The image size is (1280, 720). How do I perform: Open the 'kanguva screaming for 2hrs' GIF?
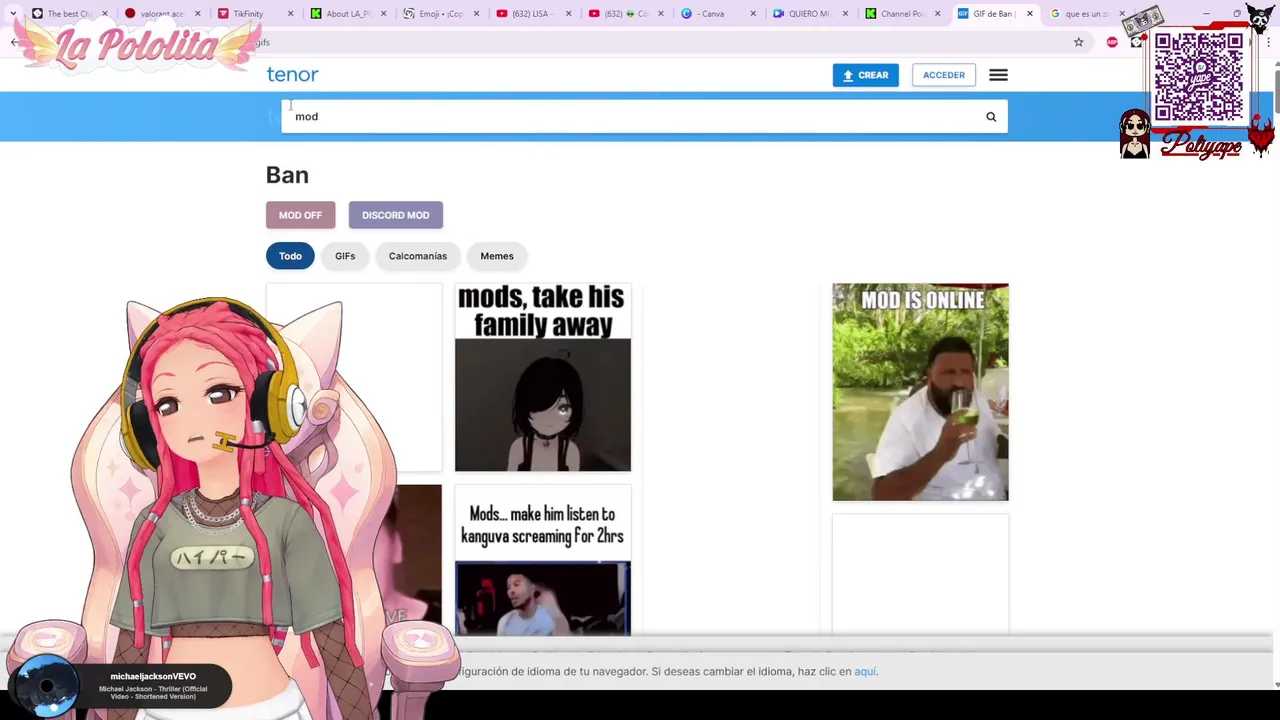click(x=543, y=561)
